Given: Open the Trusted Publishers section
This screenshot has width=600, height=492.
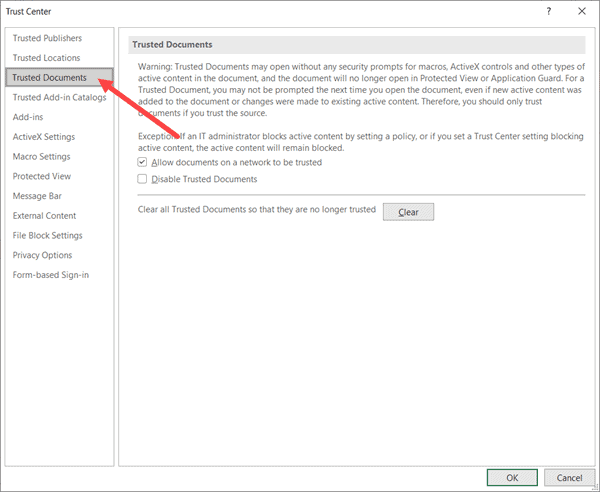Looking at the screenshot, I should [x=48, y=38].
